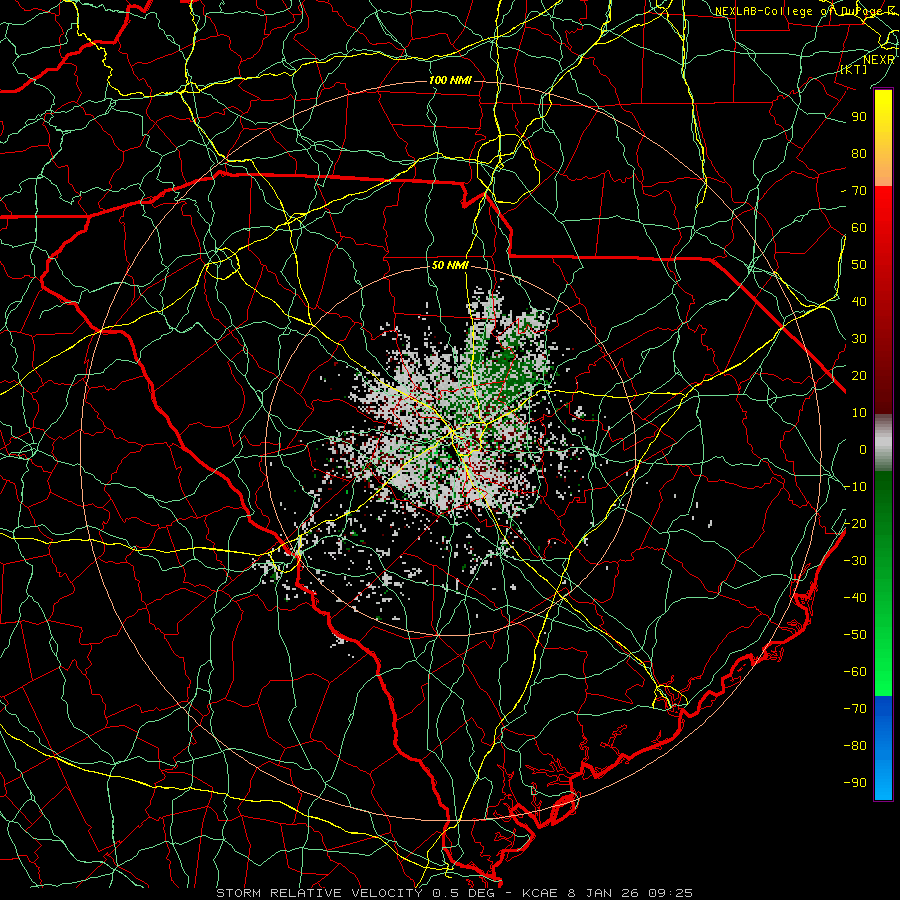Click the -90 scale value

(x=855, y=783)
